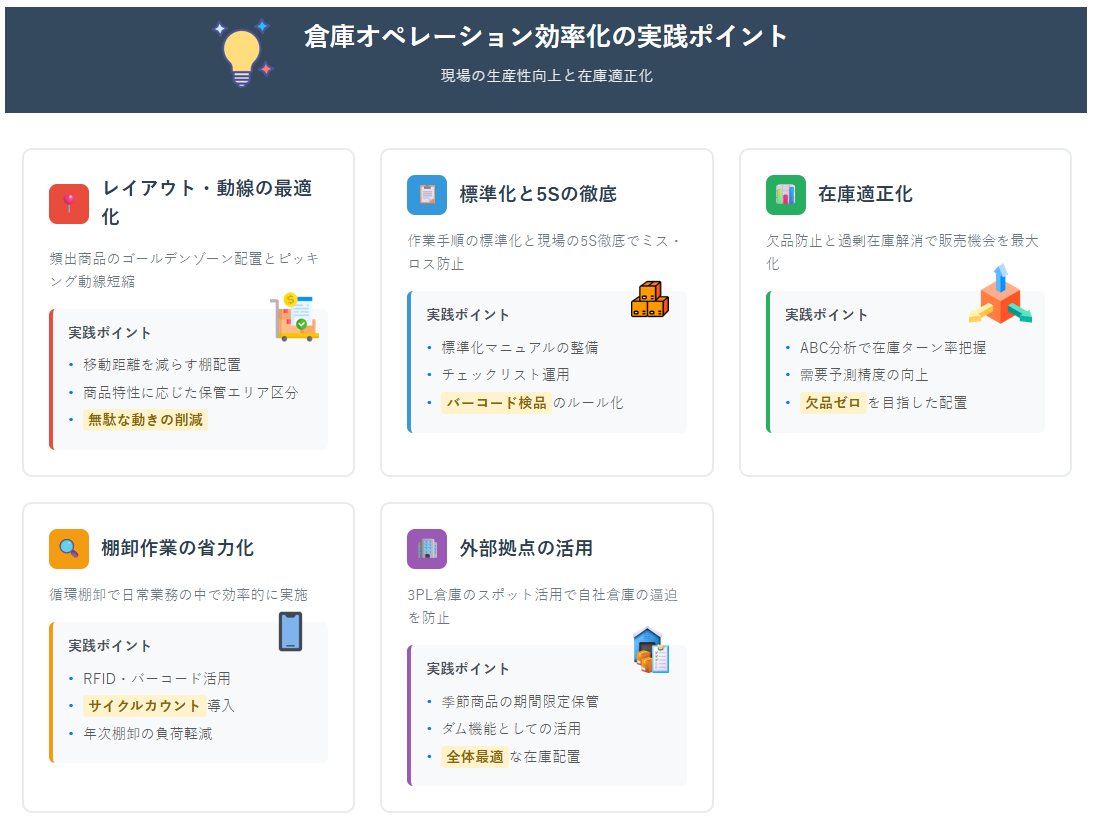Viewport: 1094px width, 823px height.
Task: Click the bullet ダム機能としての活用
Action: [x=511, y=729]
